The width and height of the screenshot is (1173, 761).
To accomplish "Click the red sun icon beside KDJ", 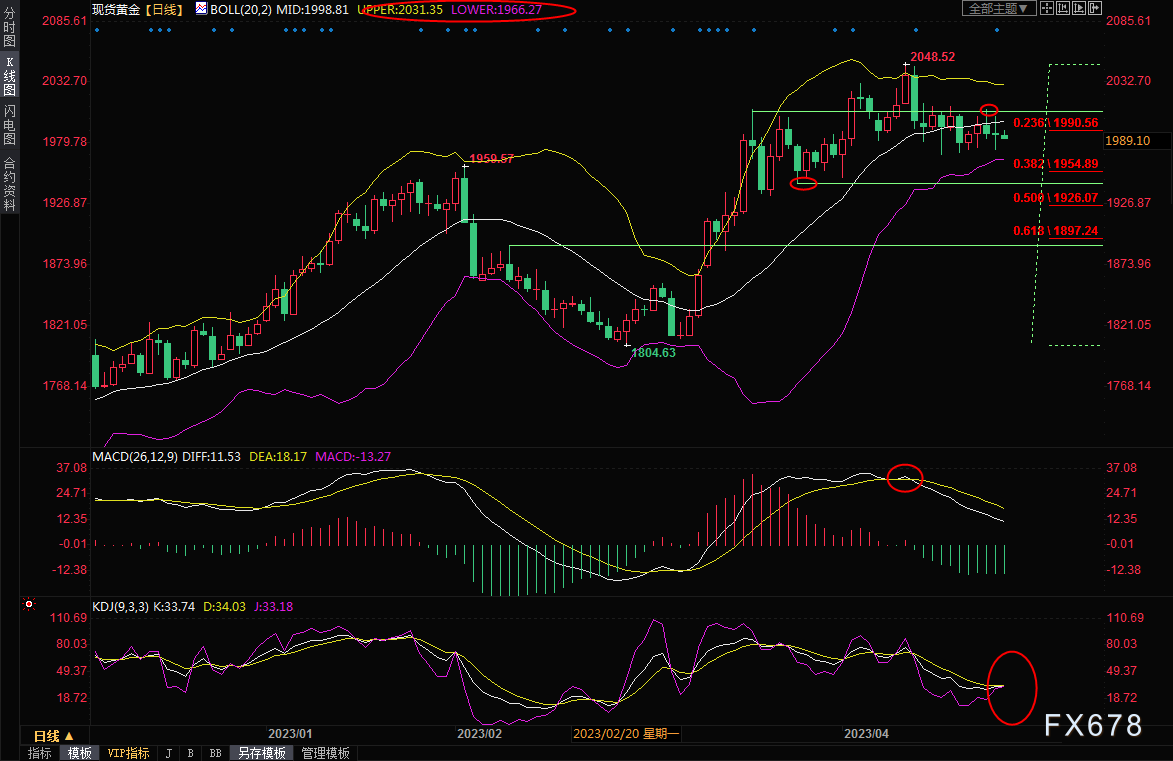I will coord(28,605).
